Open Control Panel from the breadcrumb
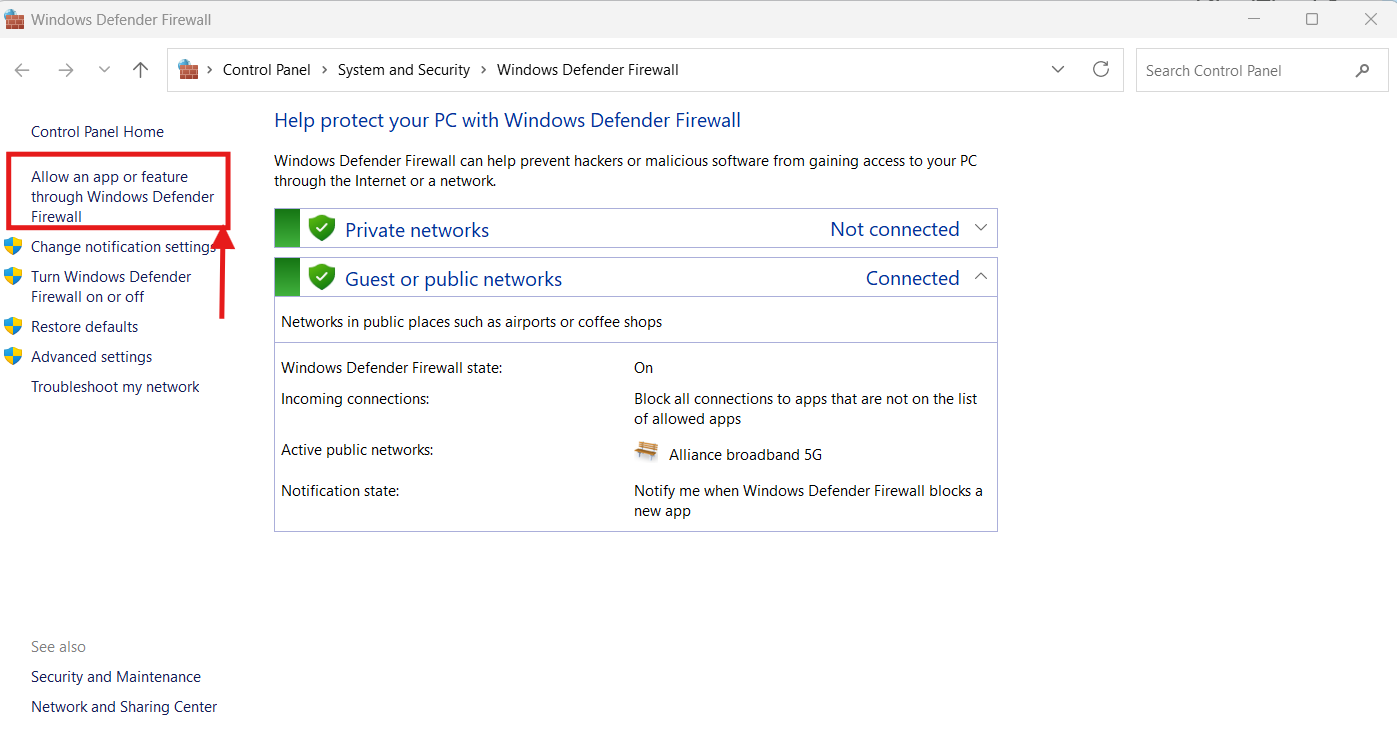The height and width of the screenshot is (737, 1397). [x=267, y=70]
